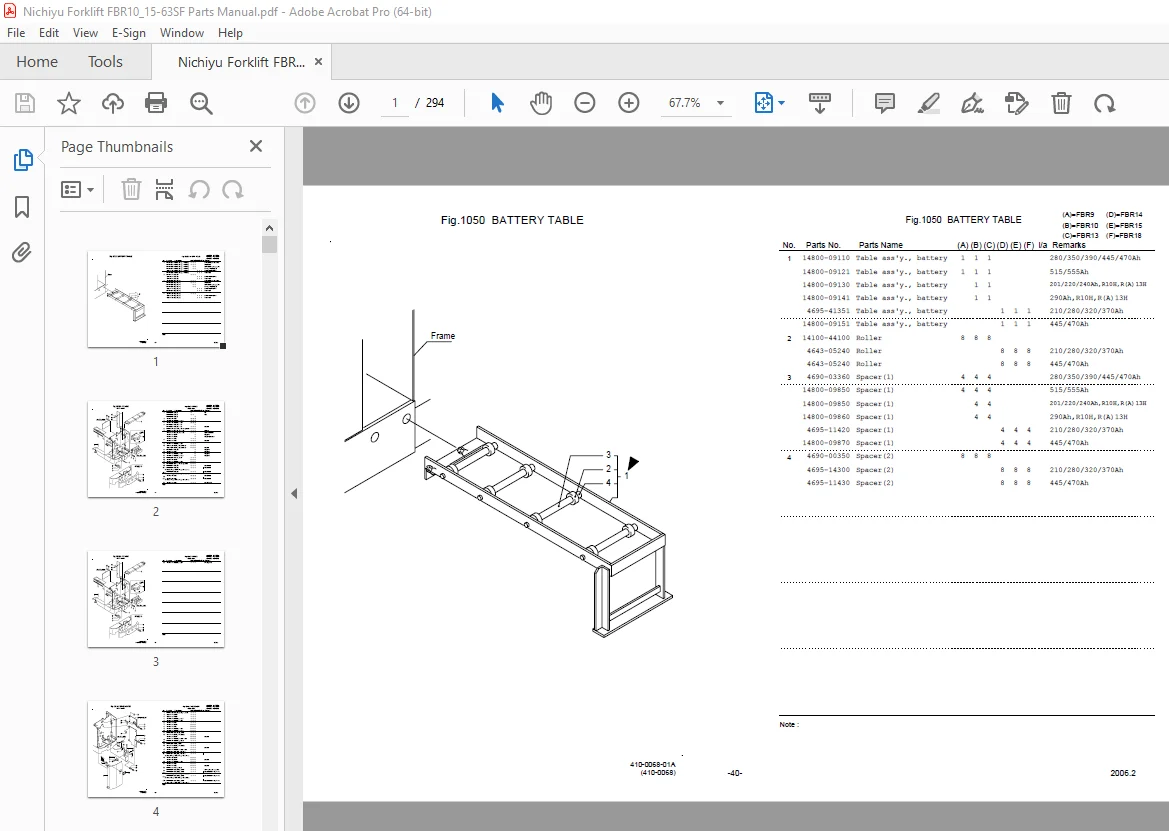This screenshot has height=831, width=1169.
Task: Open the Edit menu
Action: coord(48,33)
